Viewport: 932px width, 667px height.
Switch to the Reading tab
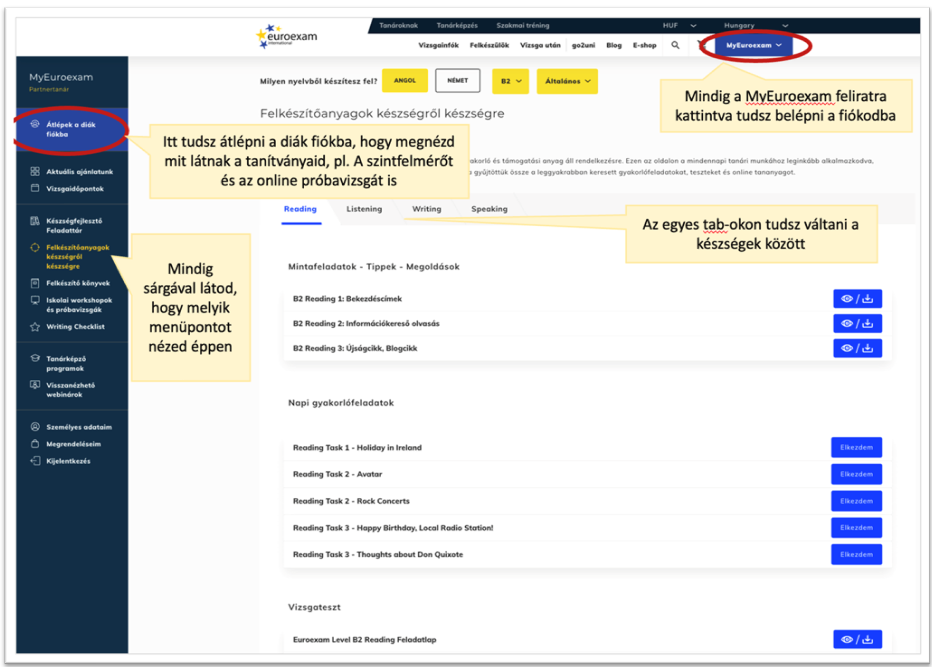300,209
